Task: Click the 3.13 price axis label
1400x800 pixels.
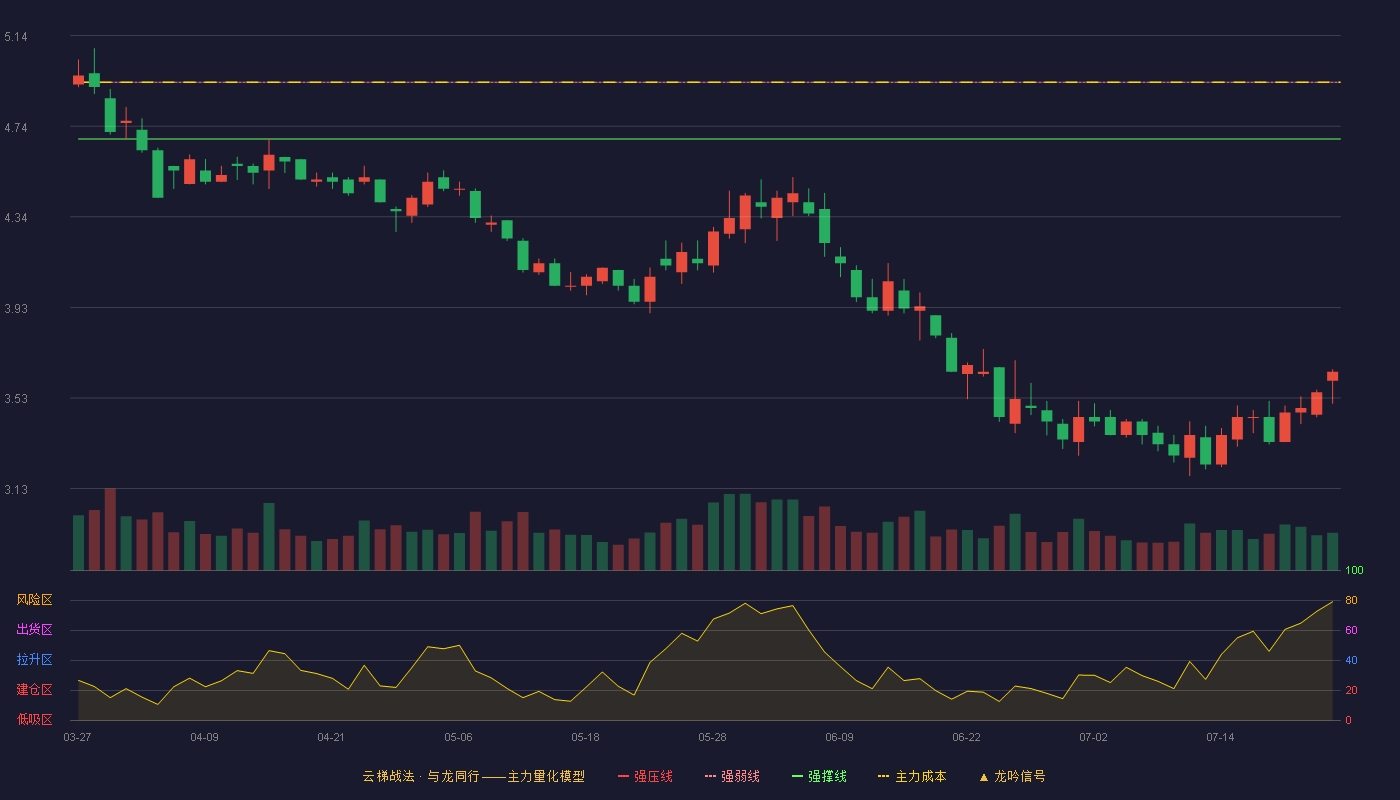Action: [x=16, y=490]
